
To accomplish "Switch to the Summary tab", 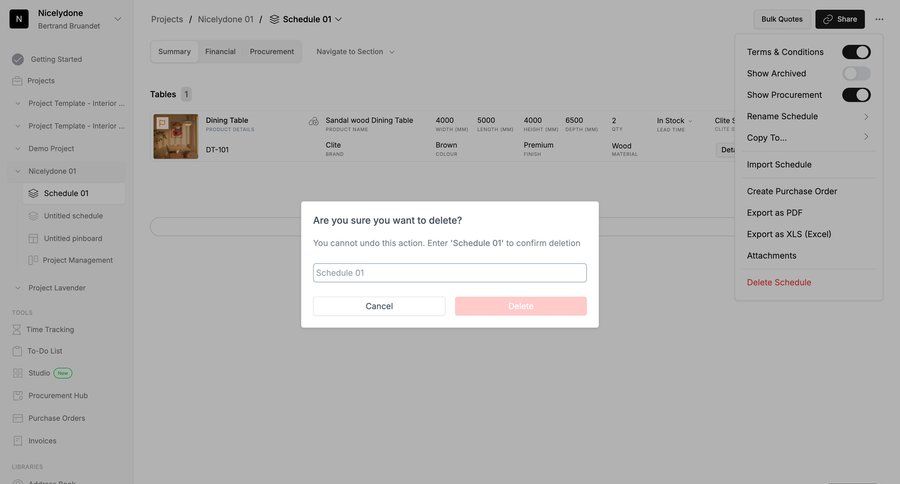I will [x=174, y=52].
